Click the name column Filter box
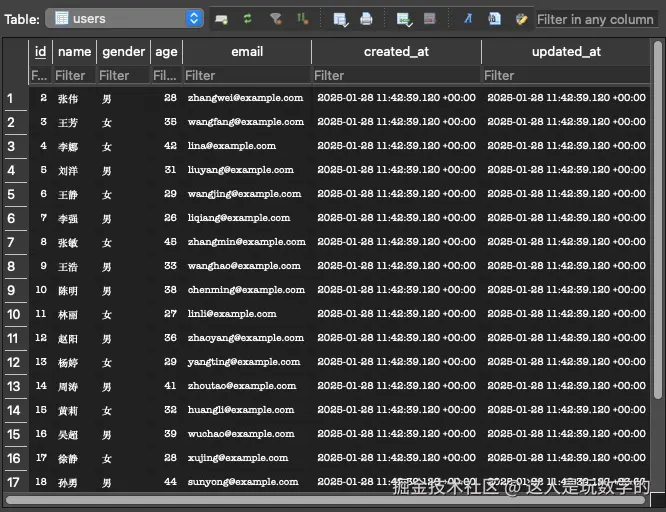This screenshot has width=666, height=512. pyautogui.click(x=74, y=76)
